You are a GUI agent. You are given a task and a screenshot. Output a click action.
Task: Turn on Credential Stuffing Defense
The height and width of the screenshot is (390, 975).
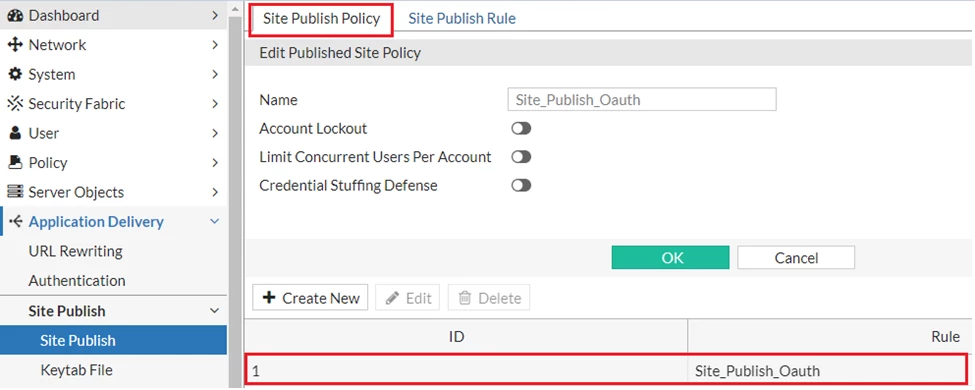pos(521,185)
